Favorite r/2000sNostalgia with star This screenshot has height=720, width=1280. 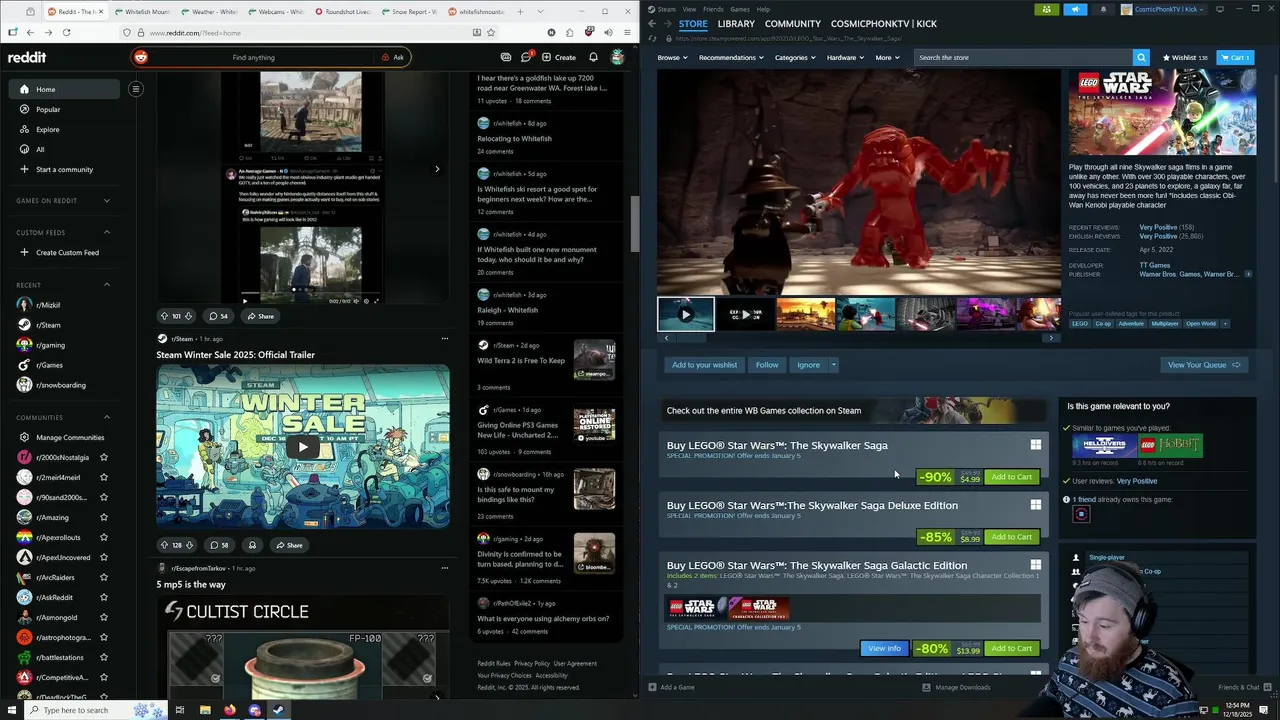pyautogui.click(x=103, y=457)
